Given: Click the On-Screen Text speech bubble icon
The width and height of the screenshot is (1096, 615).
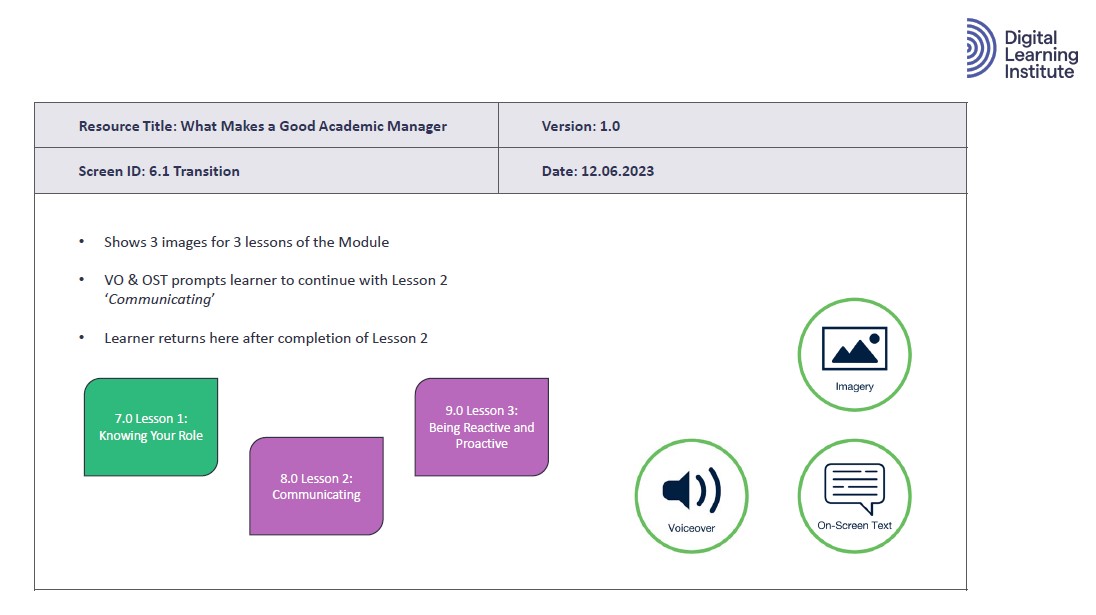Looking at the screenshot, I should pos(854,486).
